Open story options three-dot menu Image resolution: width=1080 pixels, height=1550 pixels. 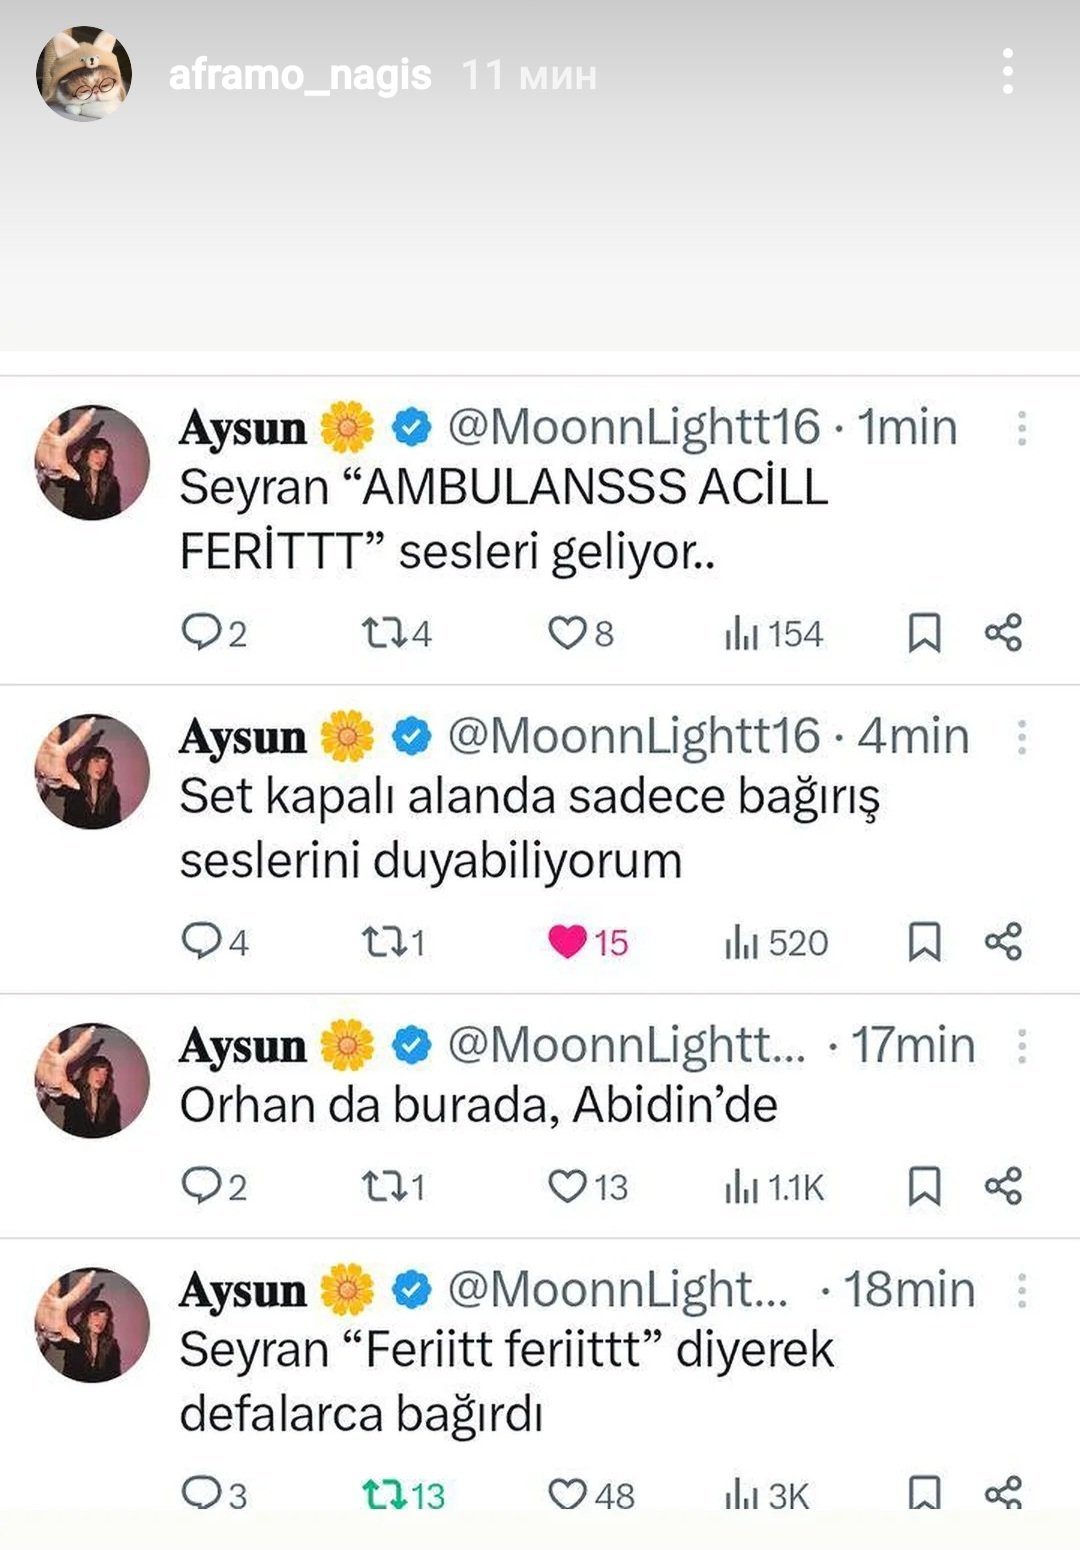(x=1007, y=72)
